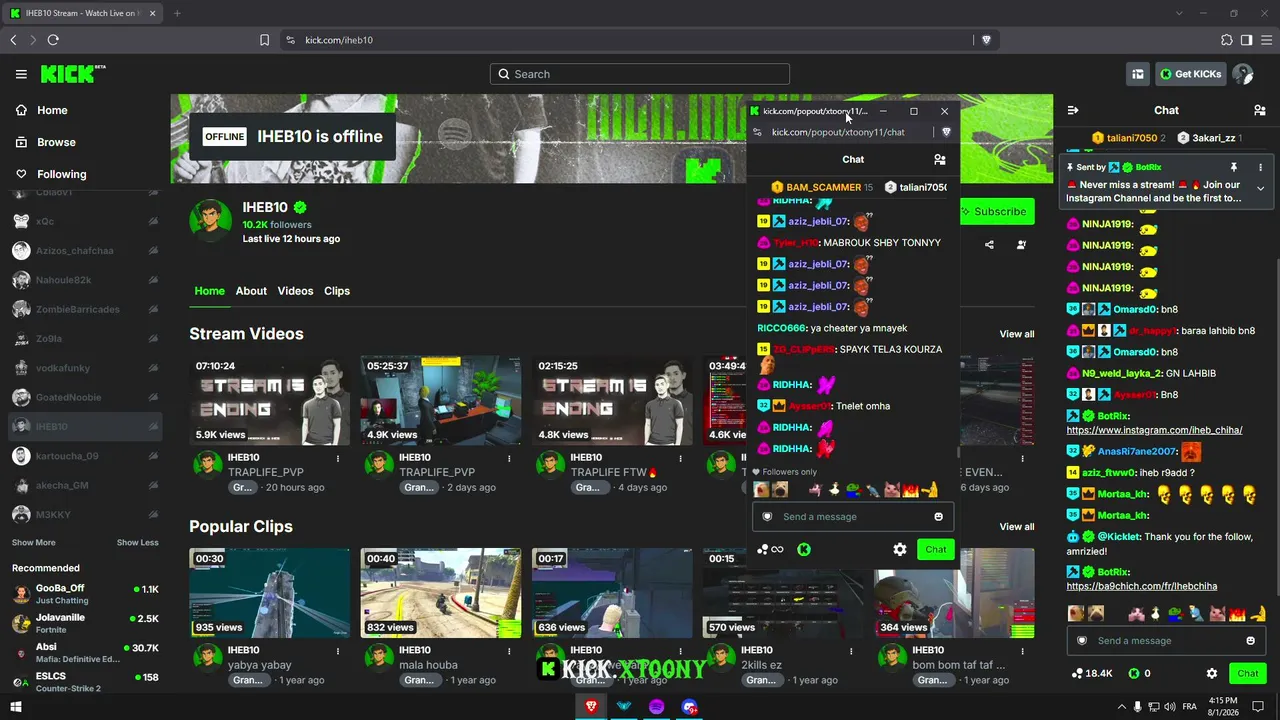Toggle notifications for Azizos_chafchaa

[153, 251]
